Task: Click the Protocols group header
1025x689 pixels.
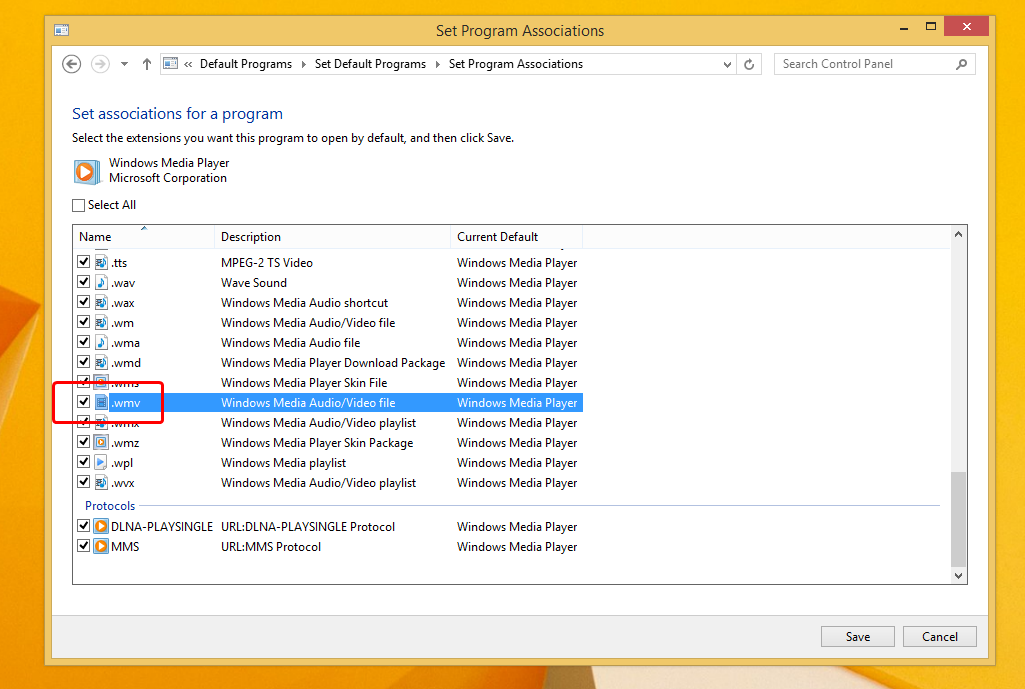Action: click(110, 505)
